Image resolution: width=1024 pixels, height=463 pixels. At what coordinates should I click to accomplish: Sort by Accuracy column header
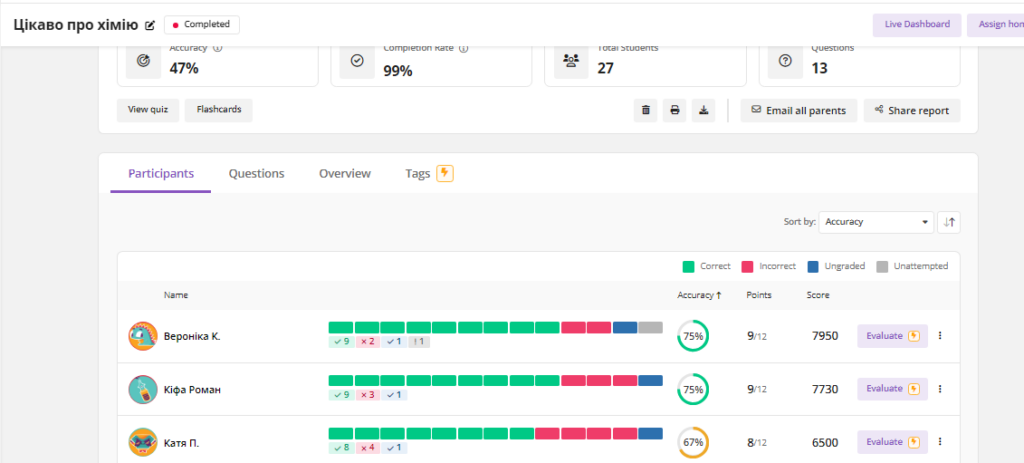click(699, 295)
